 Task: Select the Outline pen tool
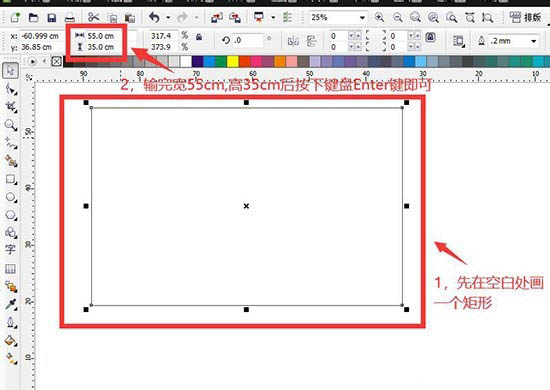11,322
